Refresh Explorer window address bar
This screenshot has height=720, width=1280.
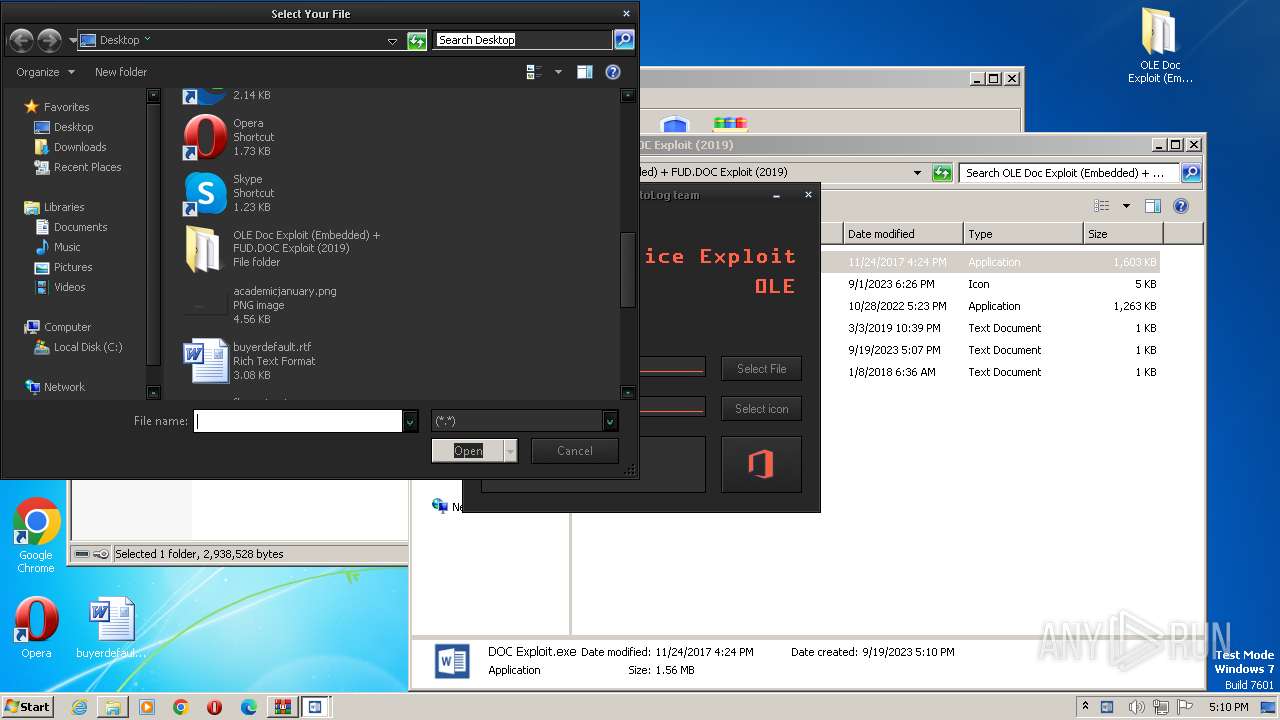pyautogui.click(x=942, y=173)
